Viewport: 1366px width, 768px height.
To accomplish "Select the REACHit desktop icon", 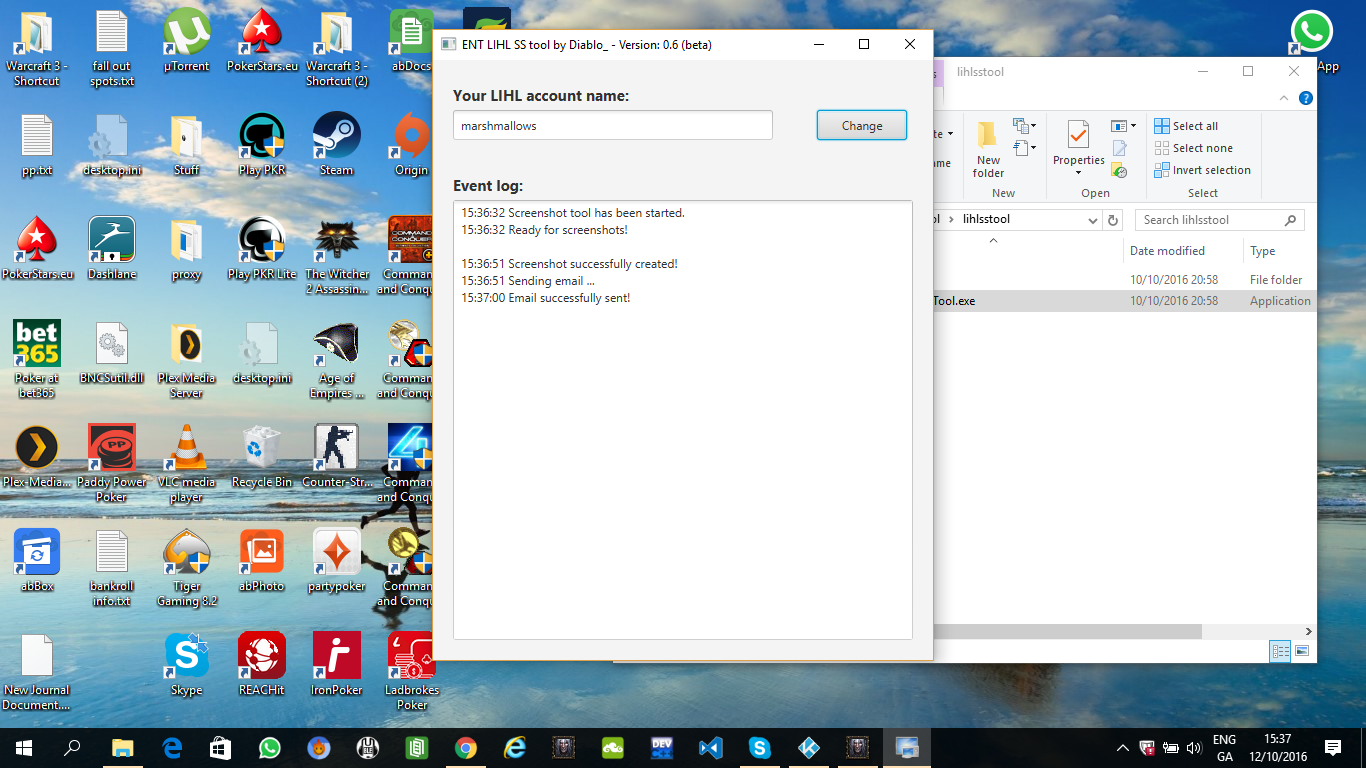I will pyautogui.click(x=262, y=664).
